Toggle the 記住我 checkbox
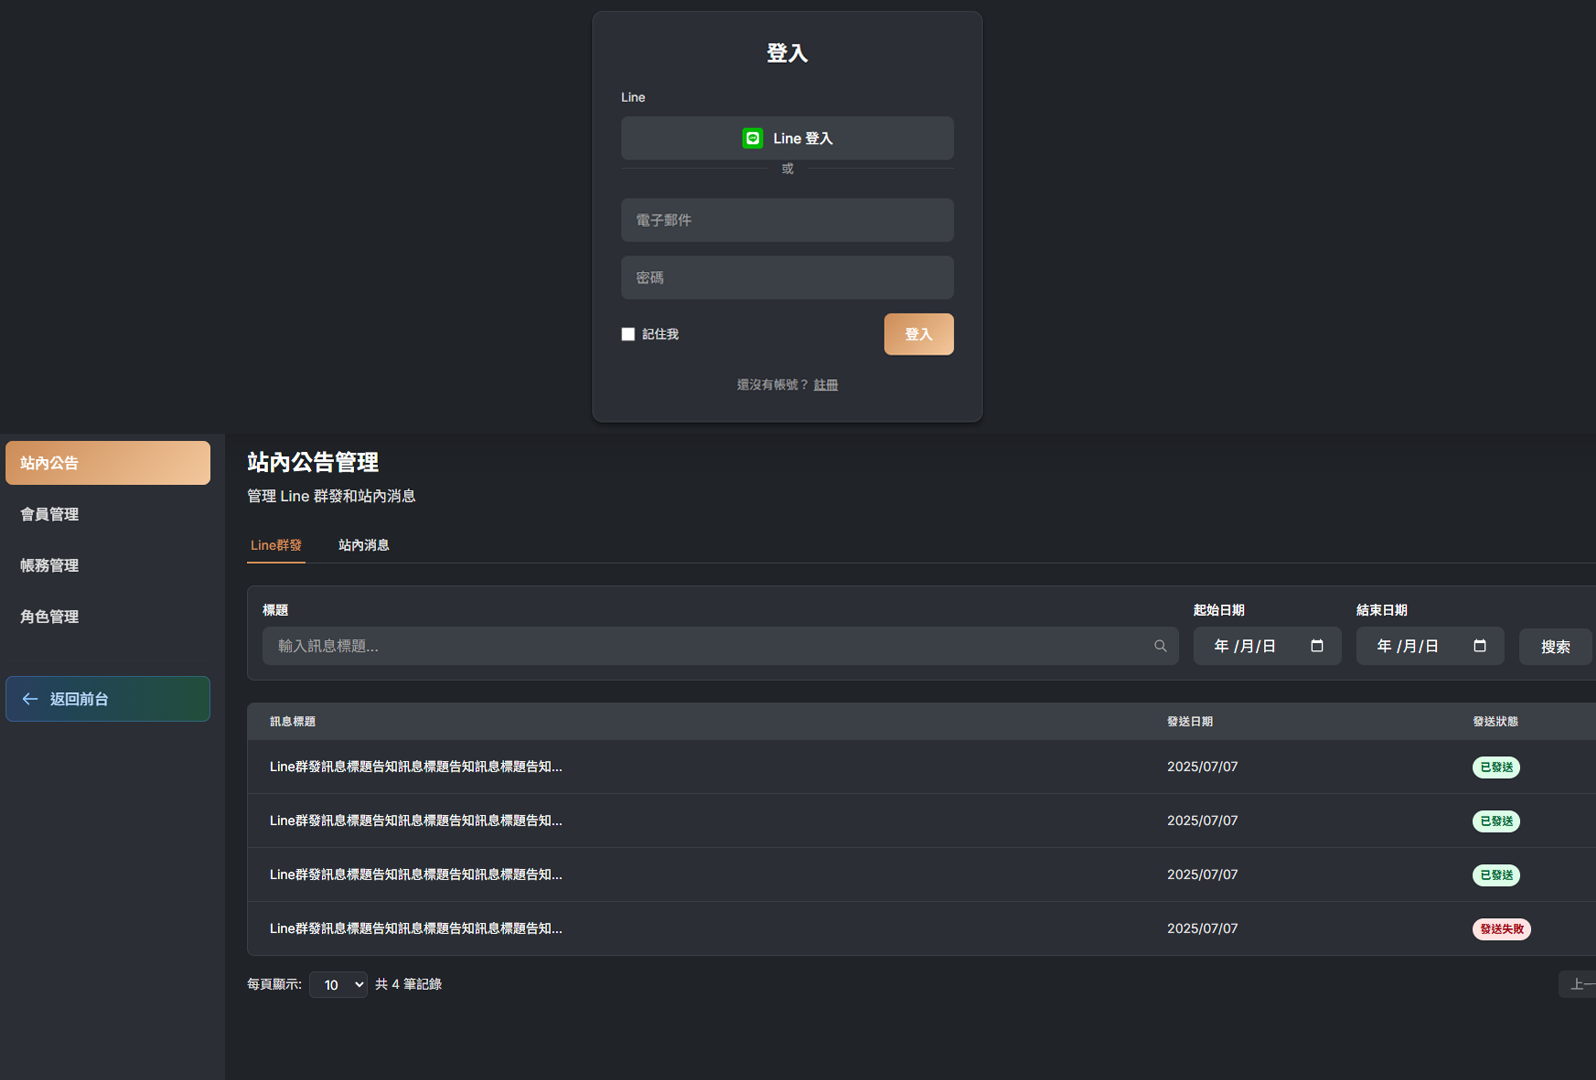 tap(628, 334)
